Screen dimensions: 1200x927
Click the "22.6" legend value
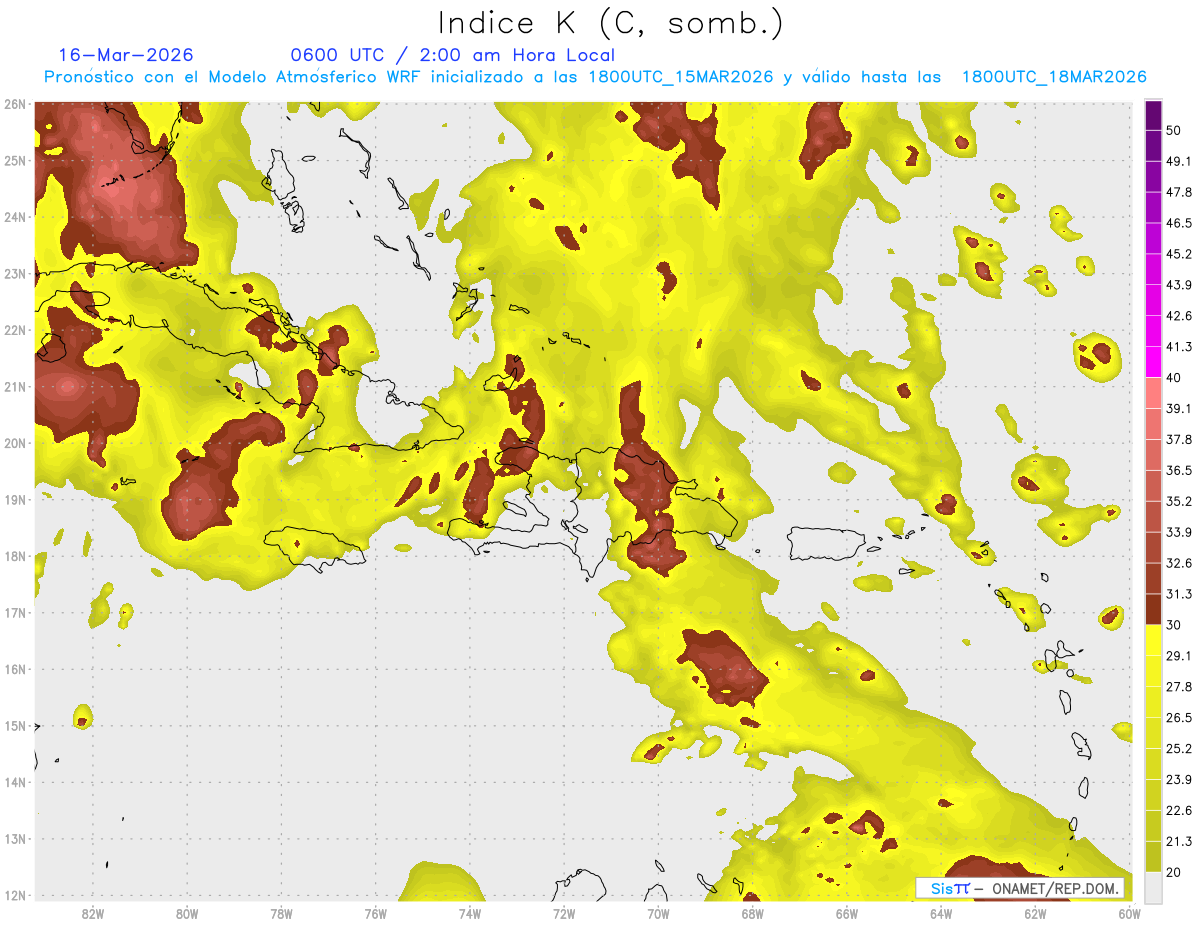click(x=1179, y=810)
